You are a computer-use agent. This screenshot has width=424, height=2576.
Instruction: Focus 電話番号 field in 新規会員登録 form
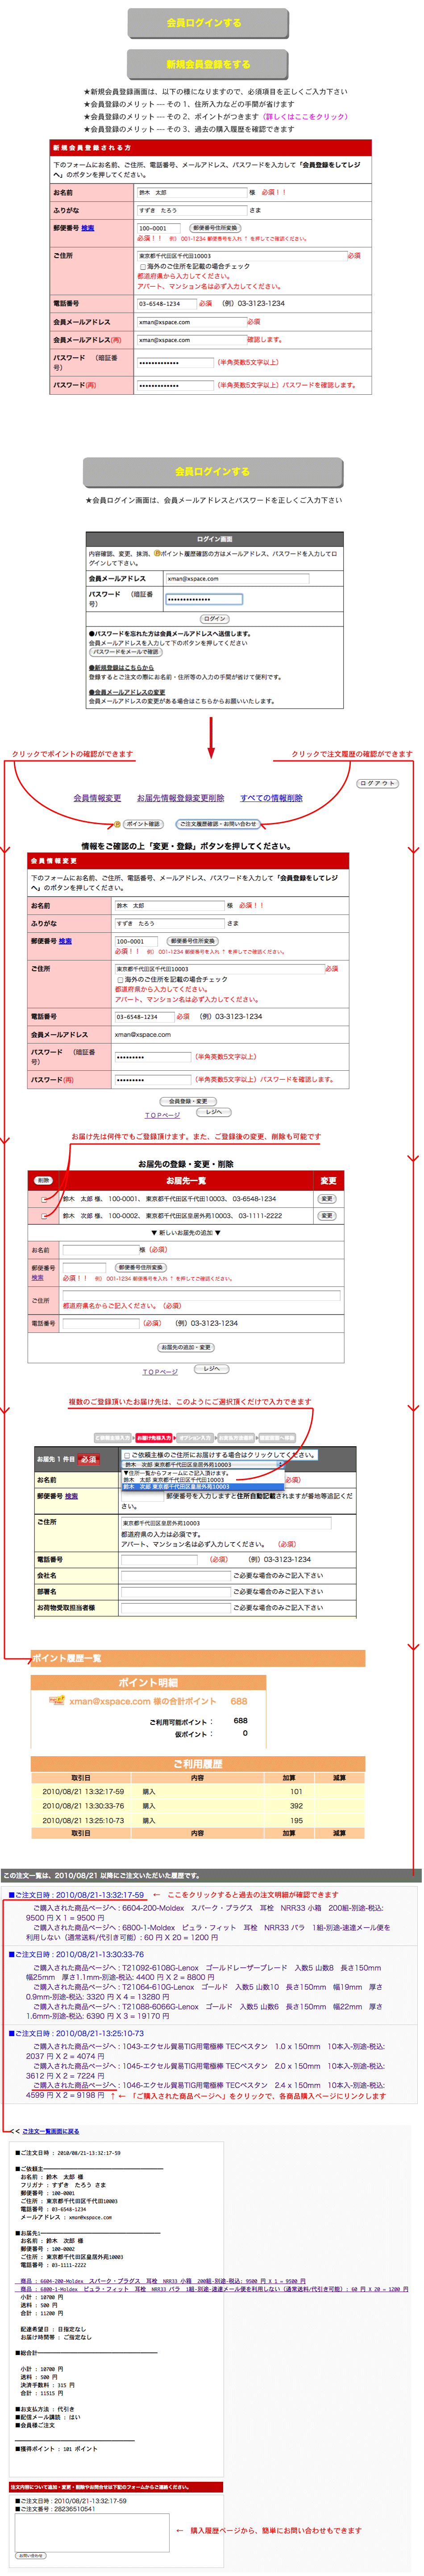click(x=166, y=304)
